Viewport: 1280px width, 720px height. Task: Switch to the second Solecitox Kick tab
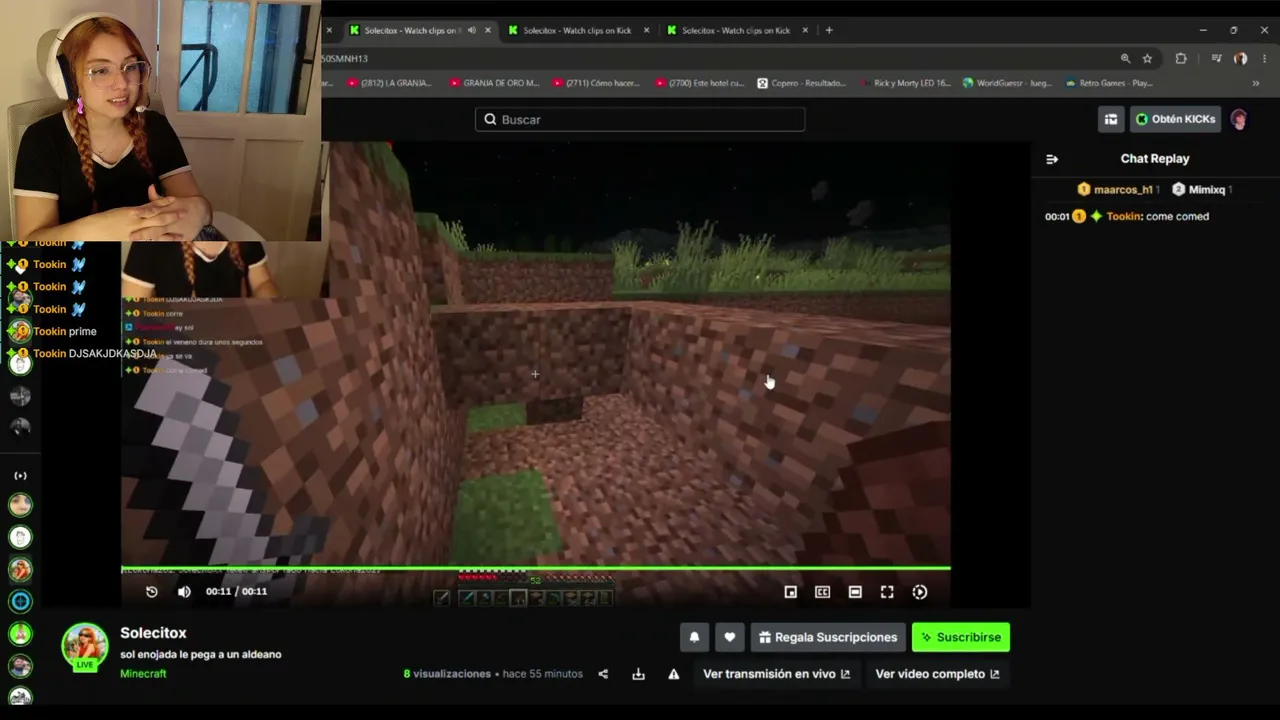pos(576,30)
